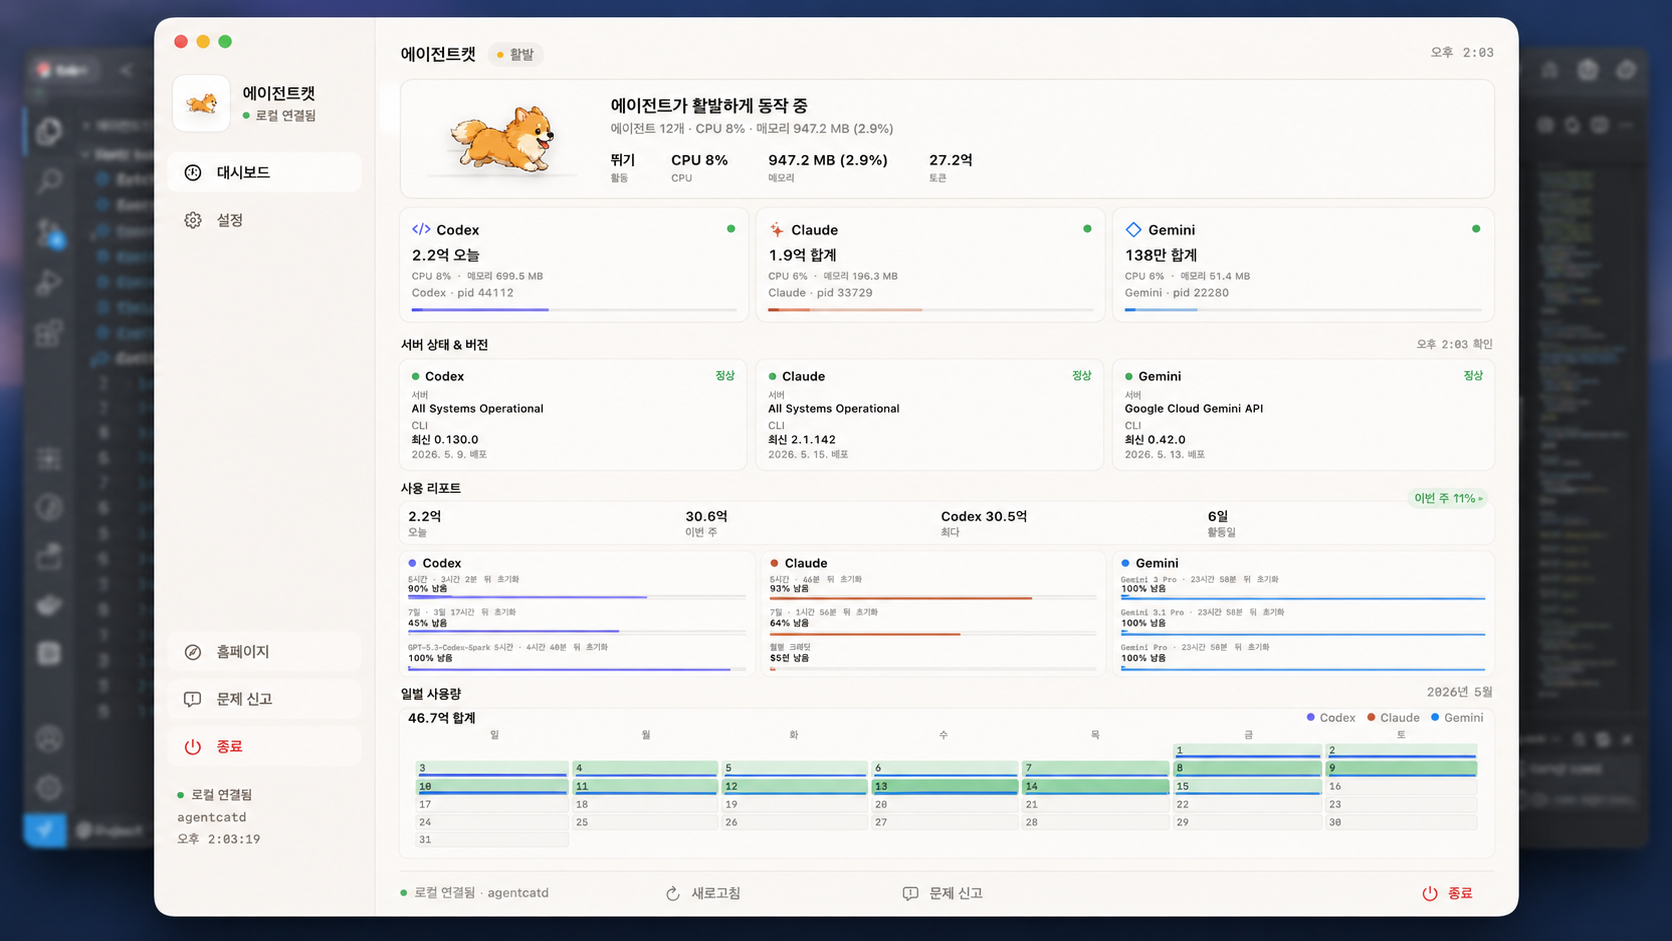This screenshot has height=941, width=1672.
Task: Click the '1.9억 합계' value on Claude card
Action: 802,255
